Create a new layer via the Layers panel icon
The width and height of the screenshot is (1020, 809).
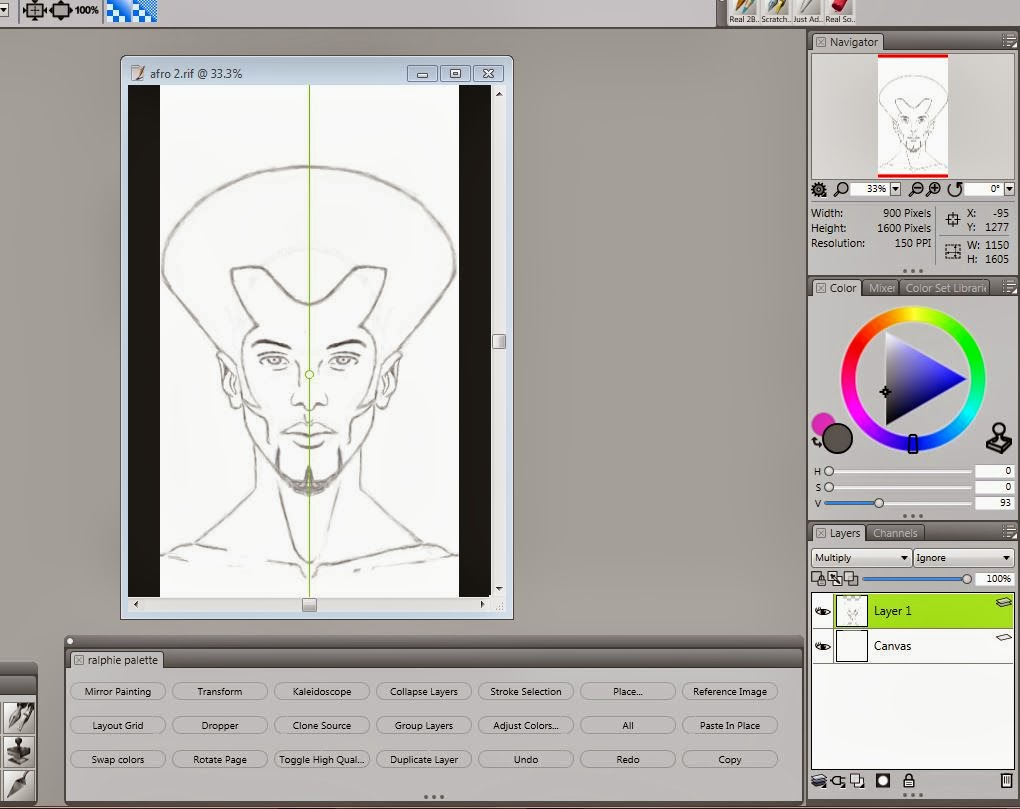(x=855, y=781)
